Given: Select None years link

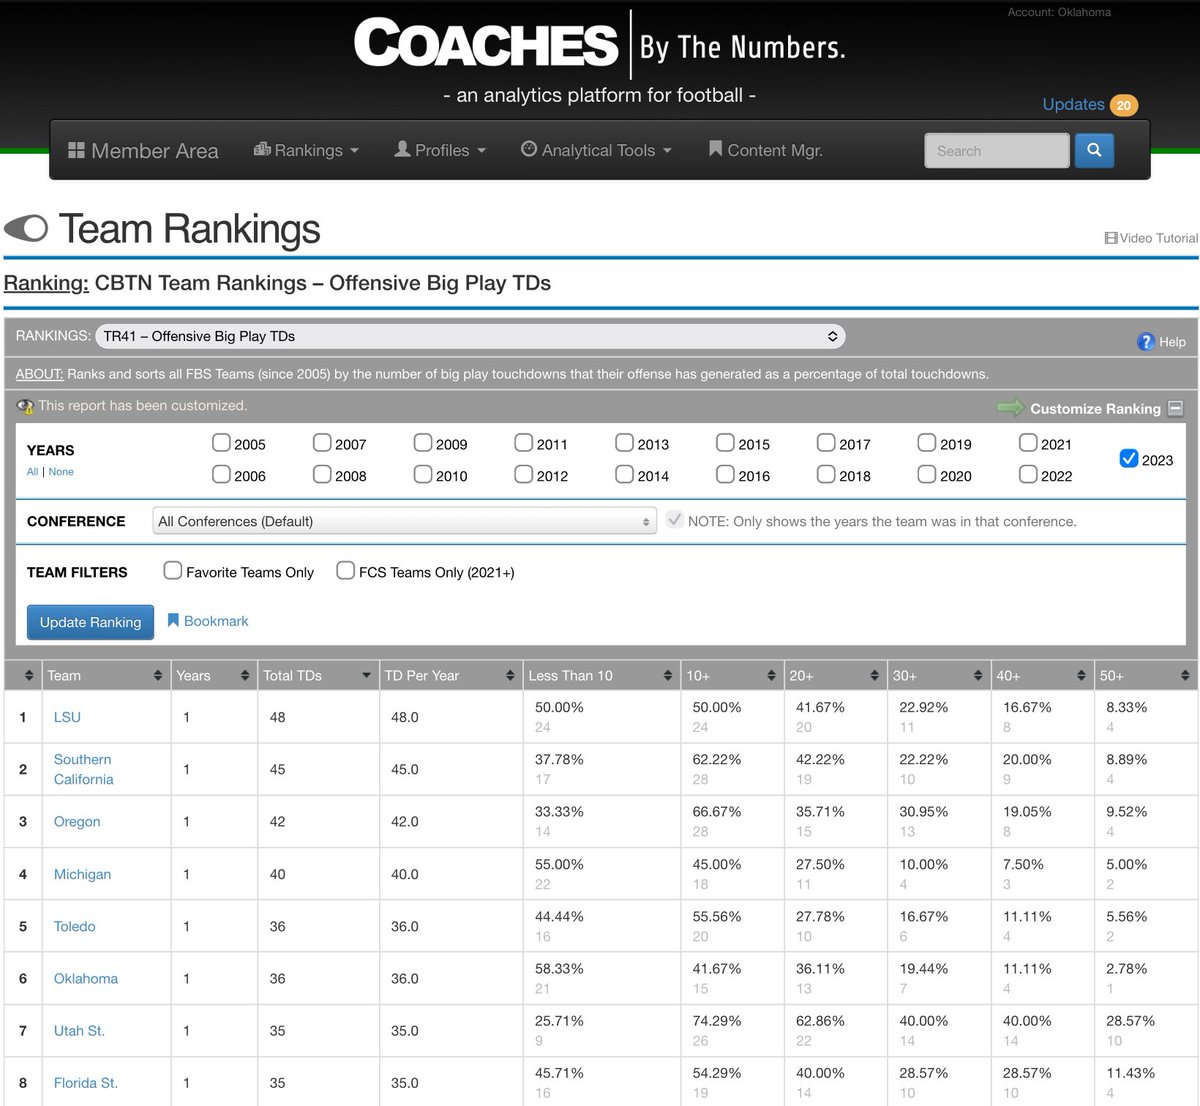Looking at the screenshot, I should coord(61,472).
